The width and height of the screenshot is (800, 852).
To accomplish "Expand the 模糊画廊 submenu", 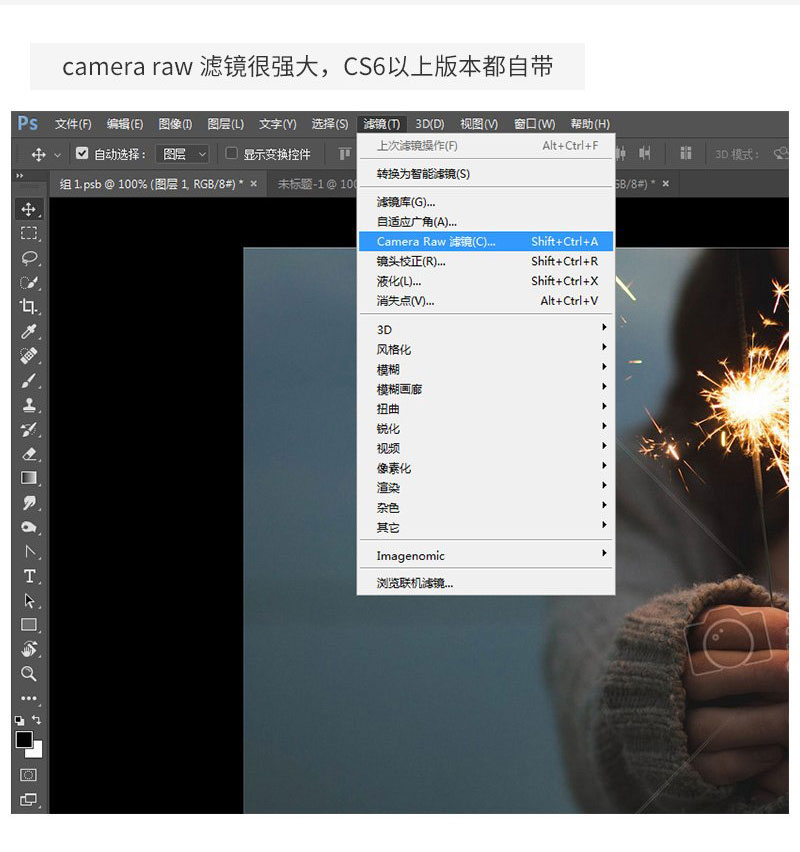I will tap(486, 389).
